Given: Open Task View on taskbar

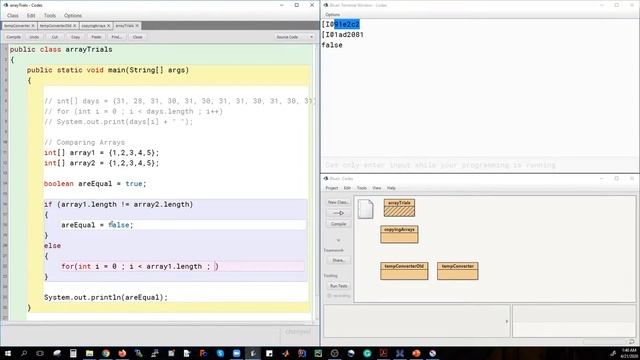Looking at the screenshot, I should (40, 353).
